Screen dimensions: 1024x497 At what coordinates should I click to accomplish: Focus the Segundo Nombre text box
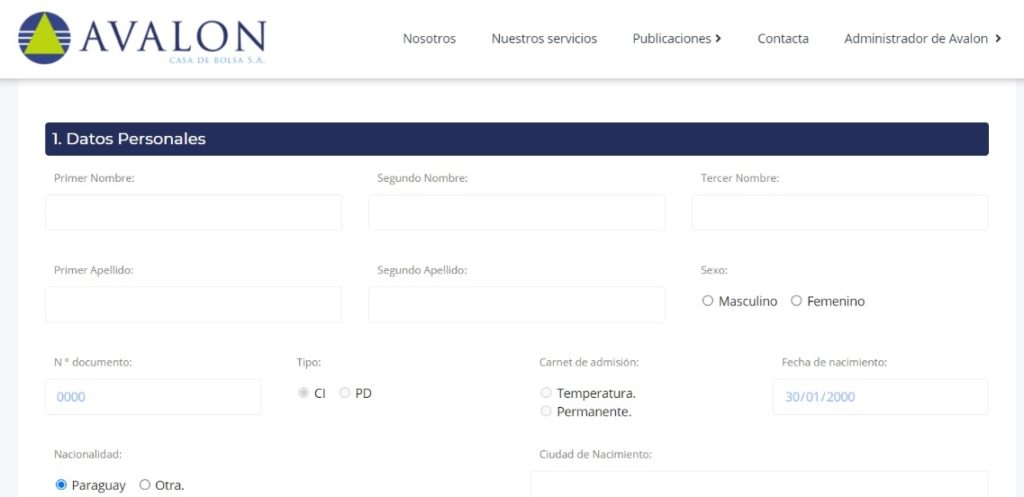pos(516,213)
